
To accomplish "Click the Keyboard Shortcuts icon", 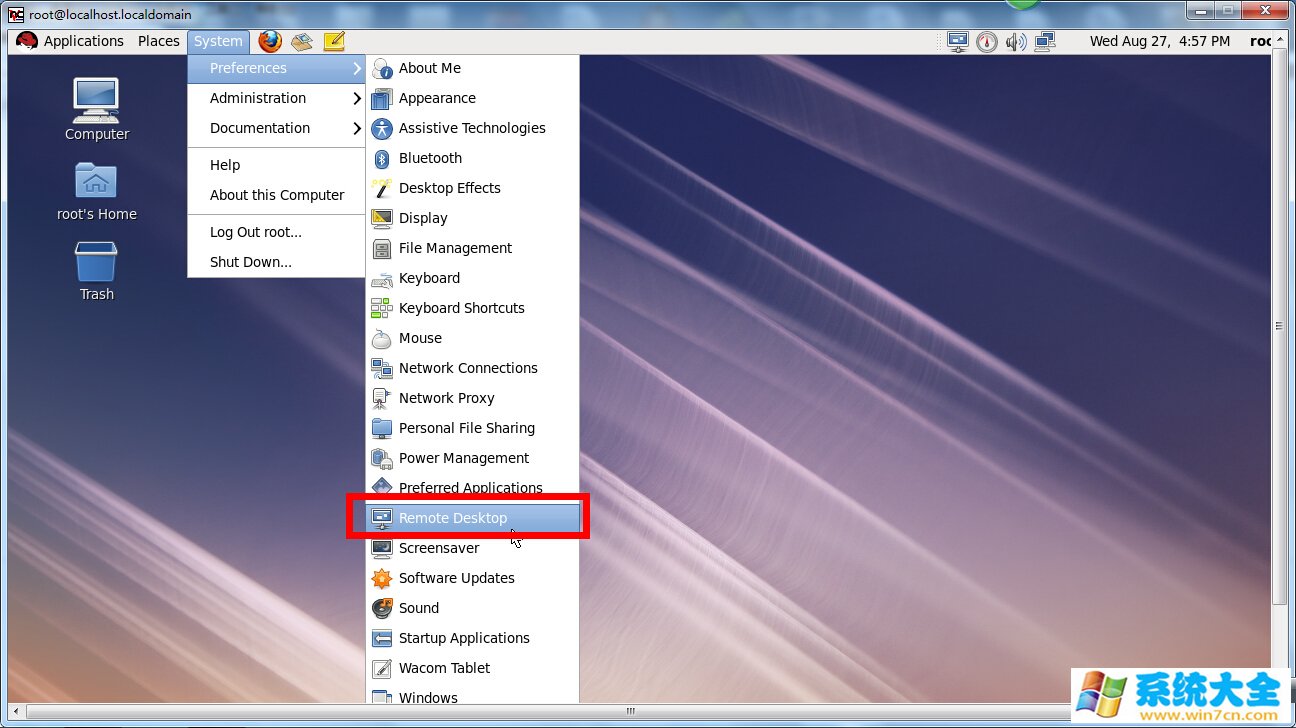I will pyautogui.click(x=382, y=308).
